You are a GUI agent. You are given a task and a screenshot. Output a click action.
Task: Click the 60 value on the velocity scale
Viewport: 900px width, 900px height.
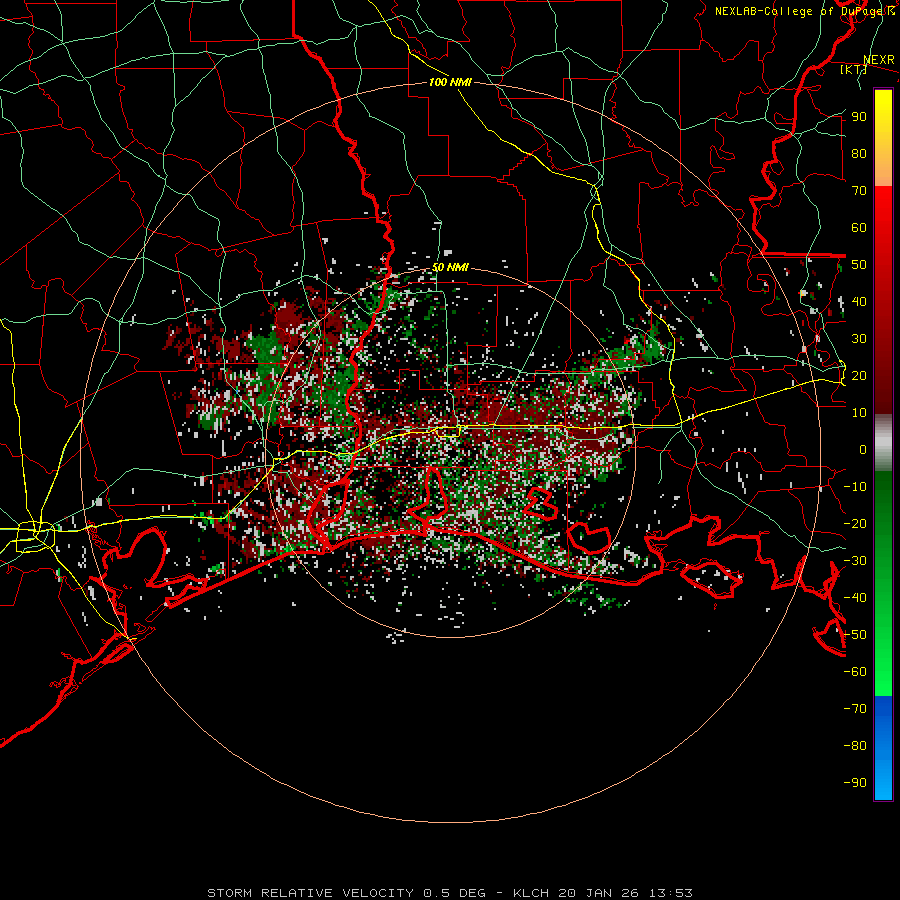[x=859, y=228]
